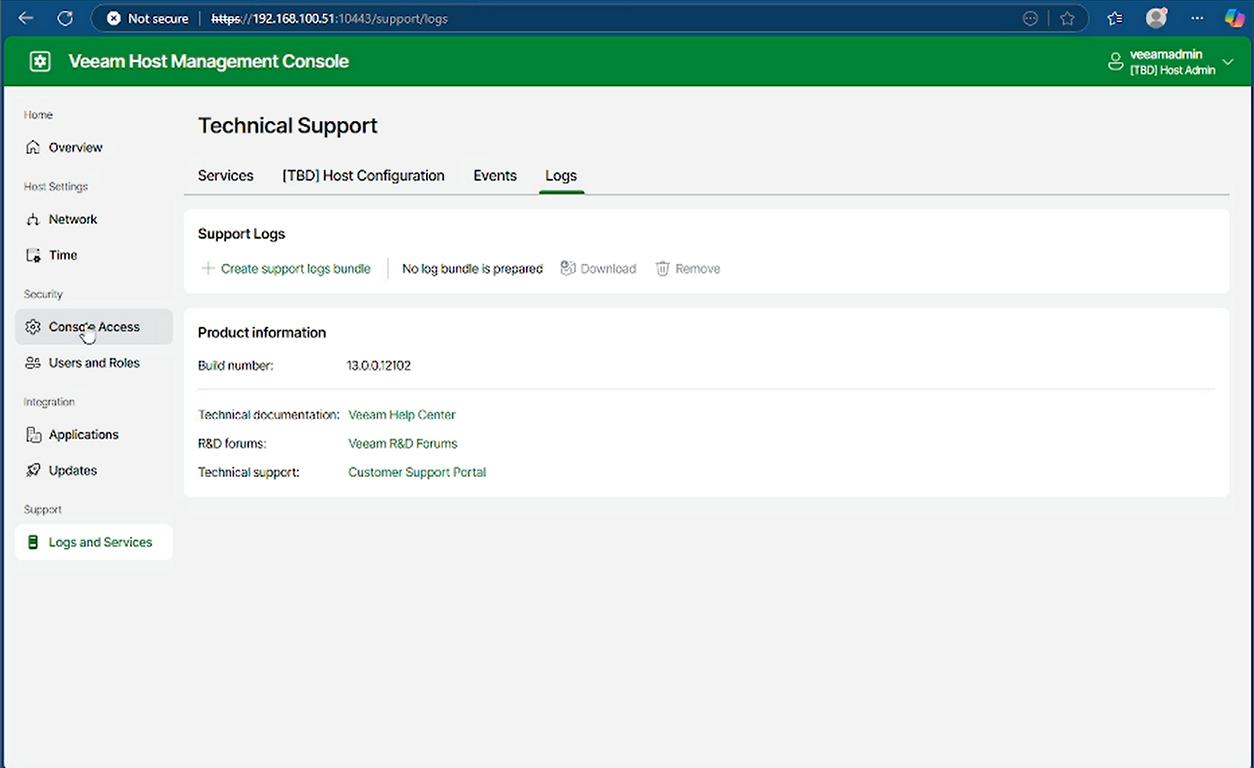Image resolution: width=1254 pixels, height=768 pixels.
Task: Open Overview via its home icon
Action: [x=33, y=147]
